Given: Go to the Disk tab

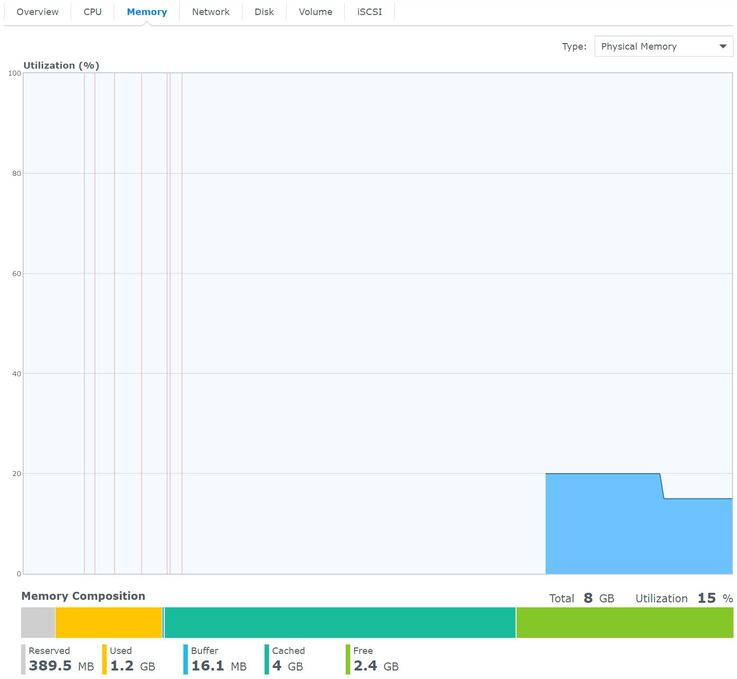Looking at the screenshot, I should tap(264, 12).
